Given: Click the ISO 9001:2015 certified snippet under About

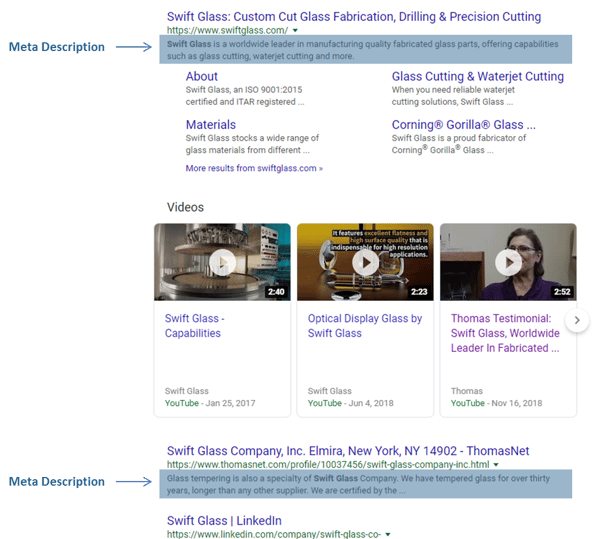Looking at the screenshot, I should (x=245, y=96).
